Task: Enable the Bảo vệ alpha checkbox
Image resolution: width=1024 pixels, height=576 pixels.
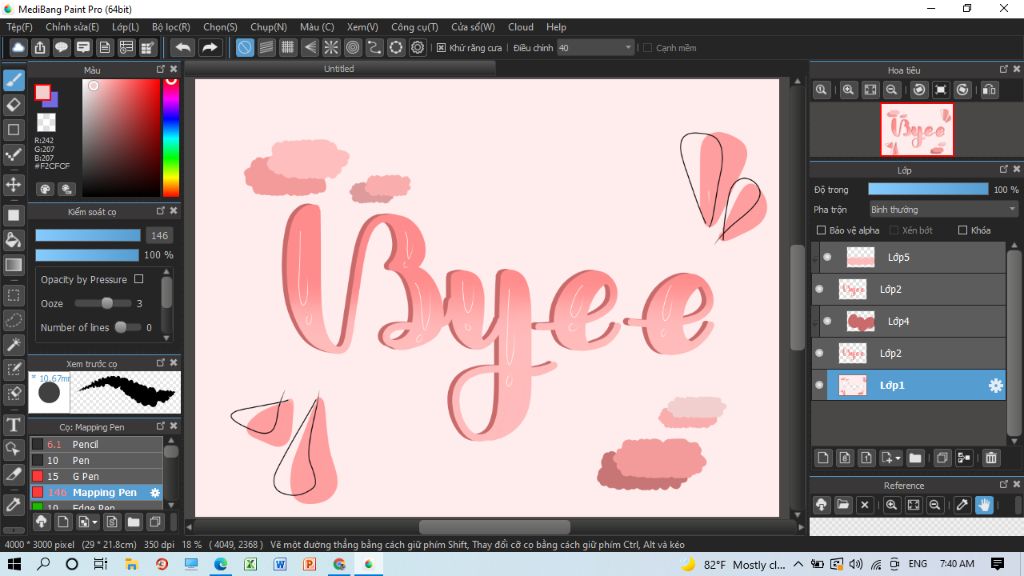Action: coord(822,230)
